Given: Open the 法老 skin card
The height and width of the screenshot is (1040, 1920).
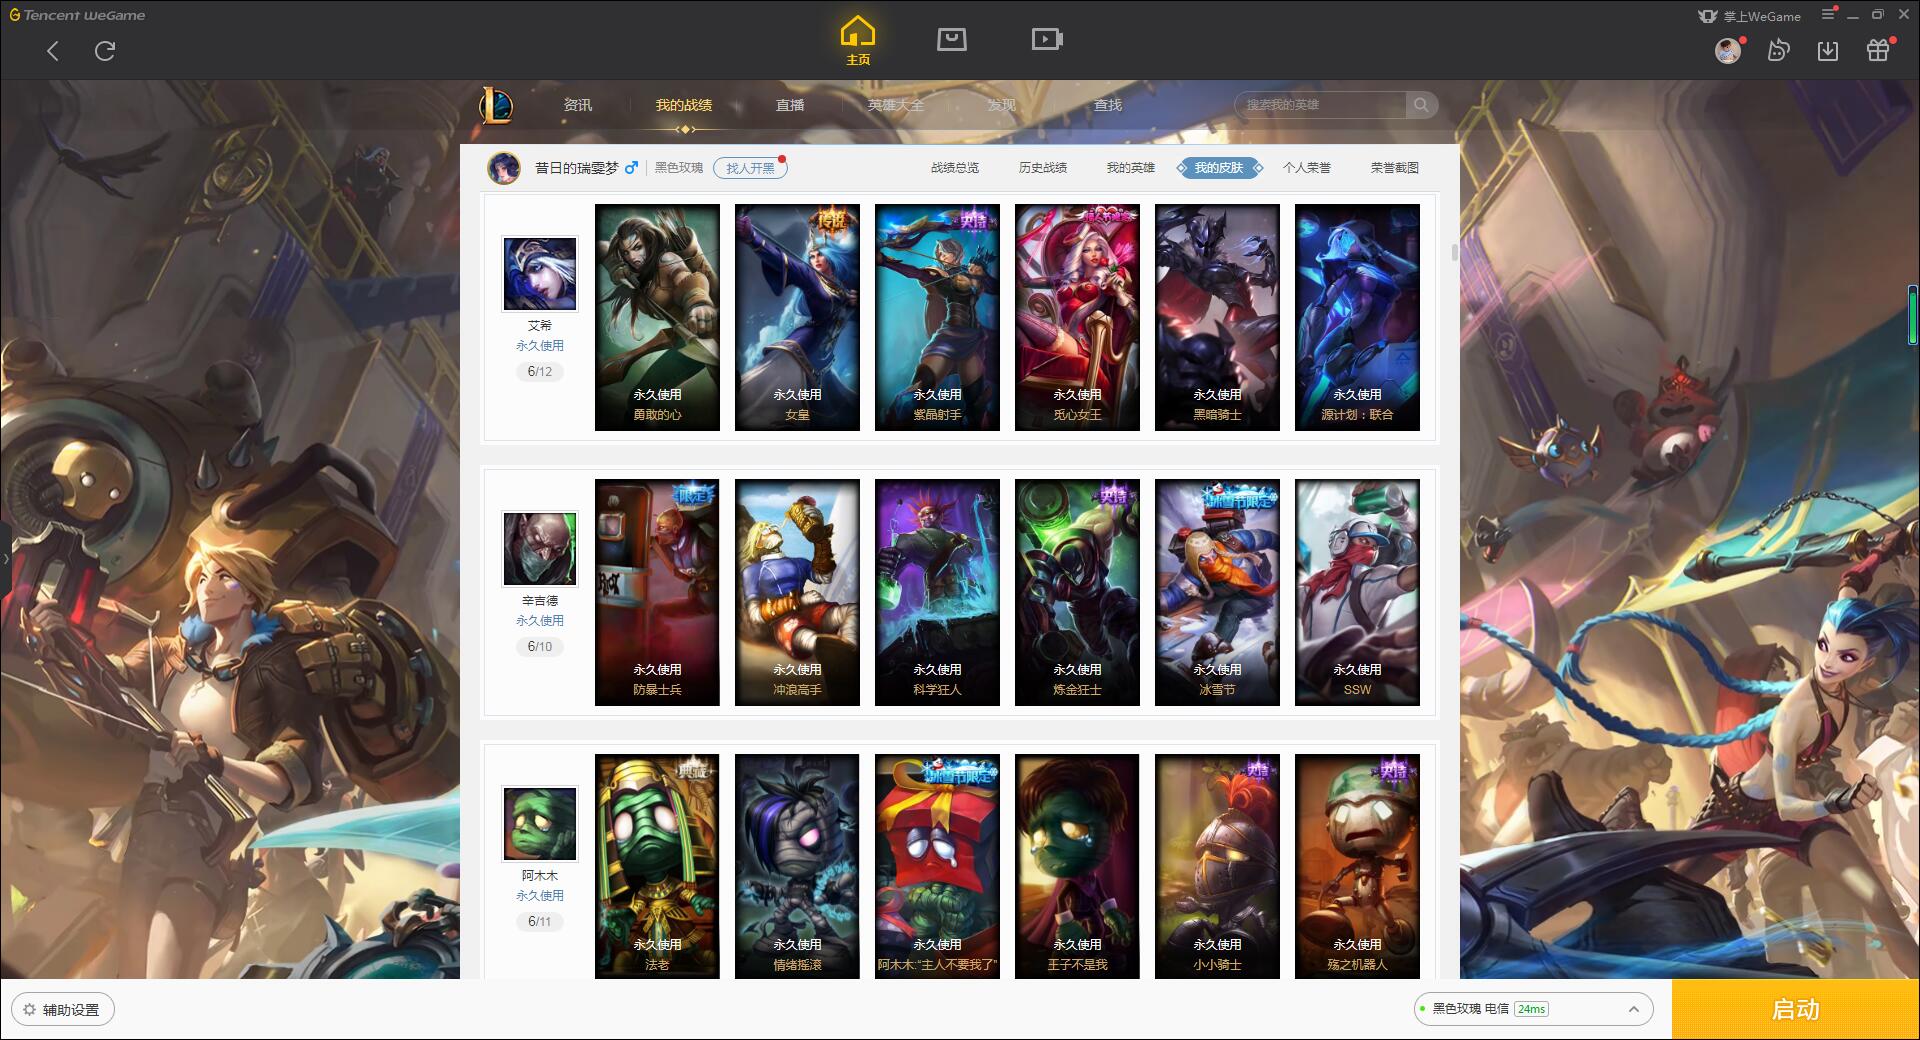Looking at the screenshot, I should point(657,866).
